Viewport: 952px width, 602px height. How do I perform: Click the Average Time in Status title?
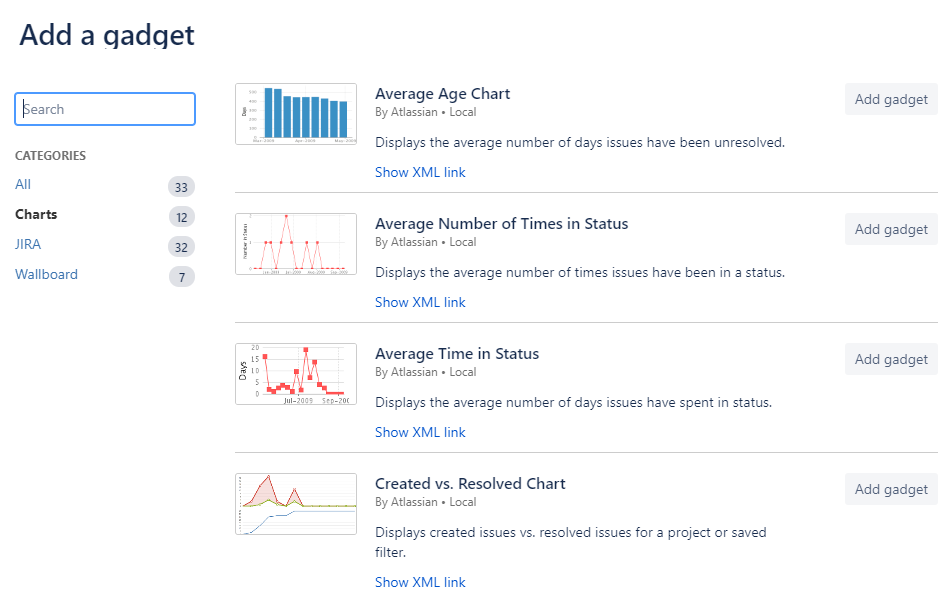pyautogui.click(x=457, y=354)
